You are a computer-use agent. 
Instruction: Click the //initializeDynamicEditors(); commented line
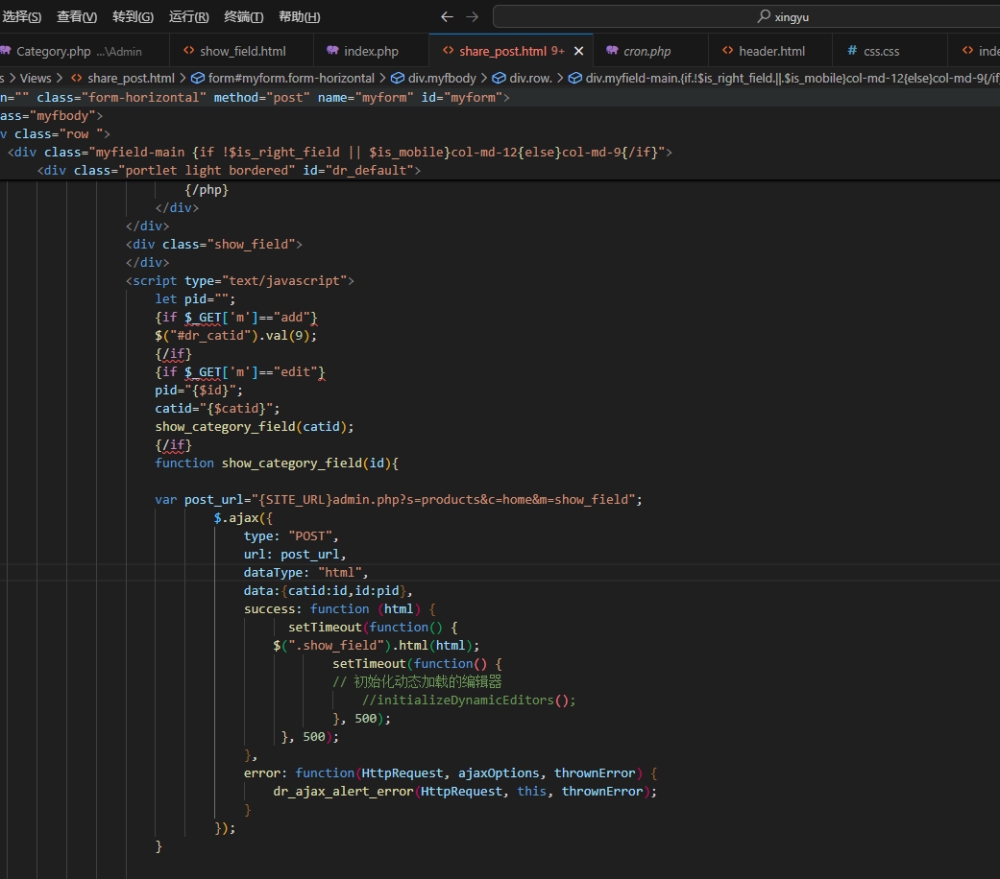tap(469, 700)
